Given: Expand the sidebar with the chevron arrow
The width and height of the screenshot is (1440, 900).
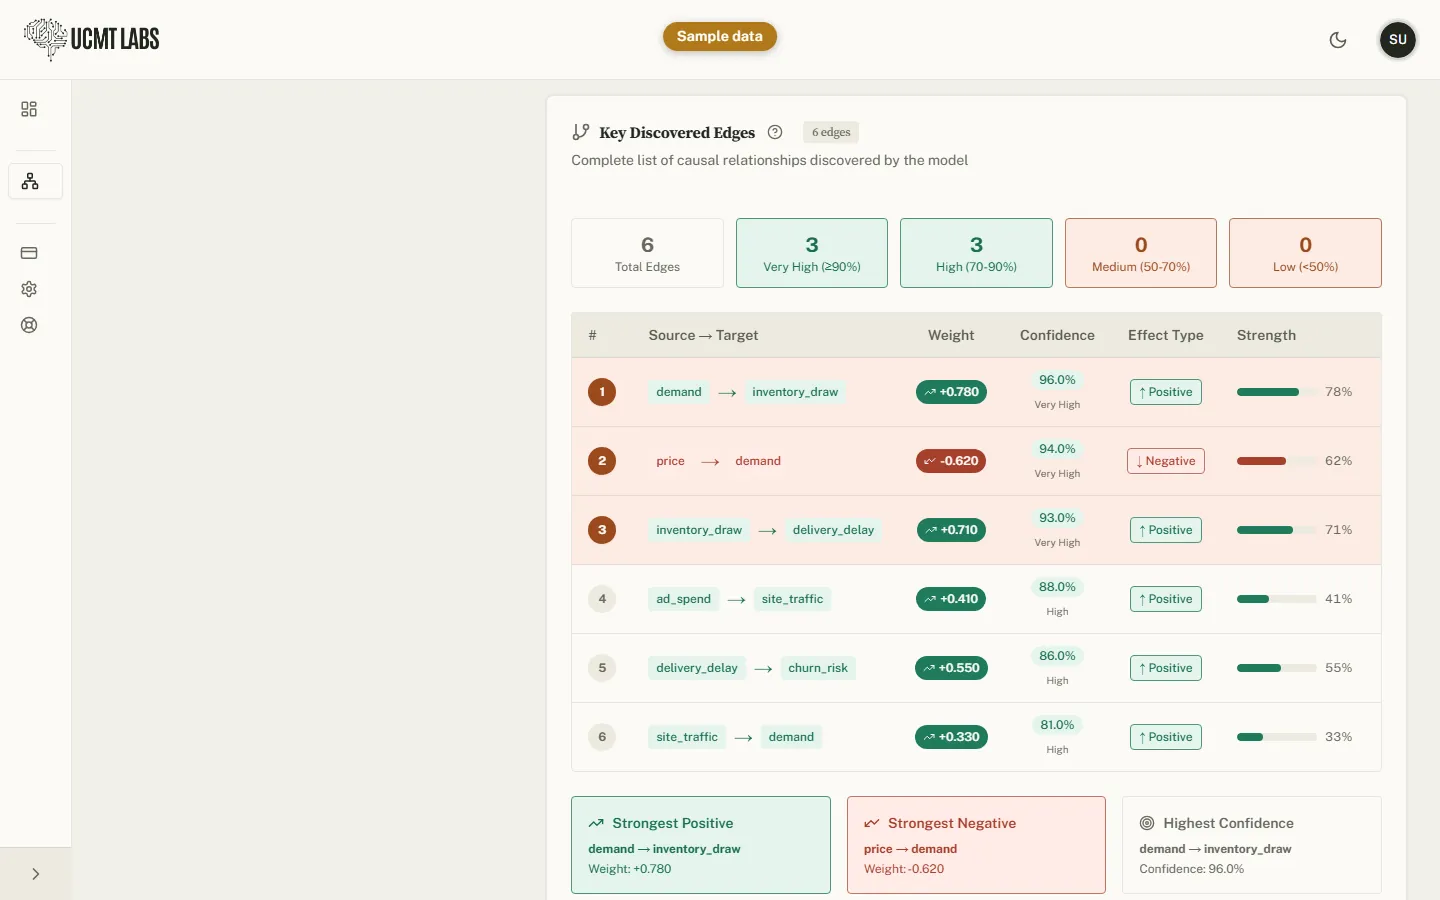Looking at the screenshot, I should [x=36, y=874].
